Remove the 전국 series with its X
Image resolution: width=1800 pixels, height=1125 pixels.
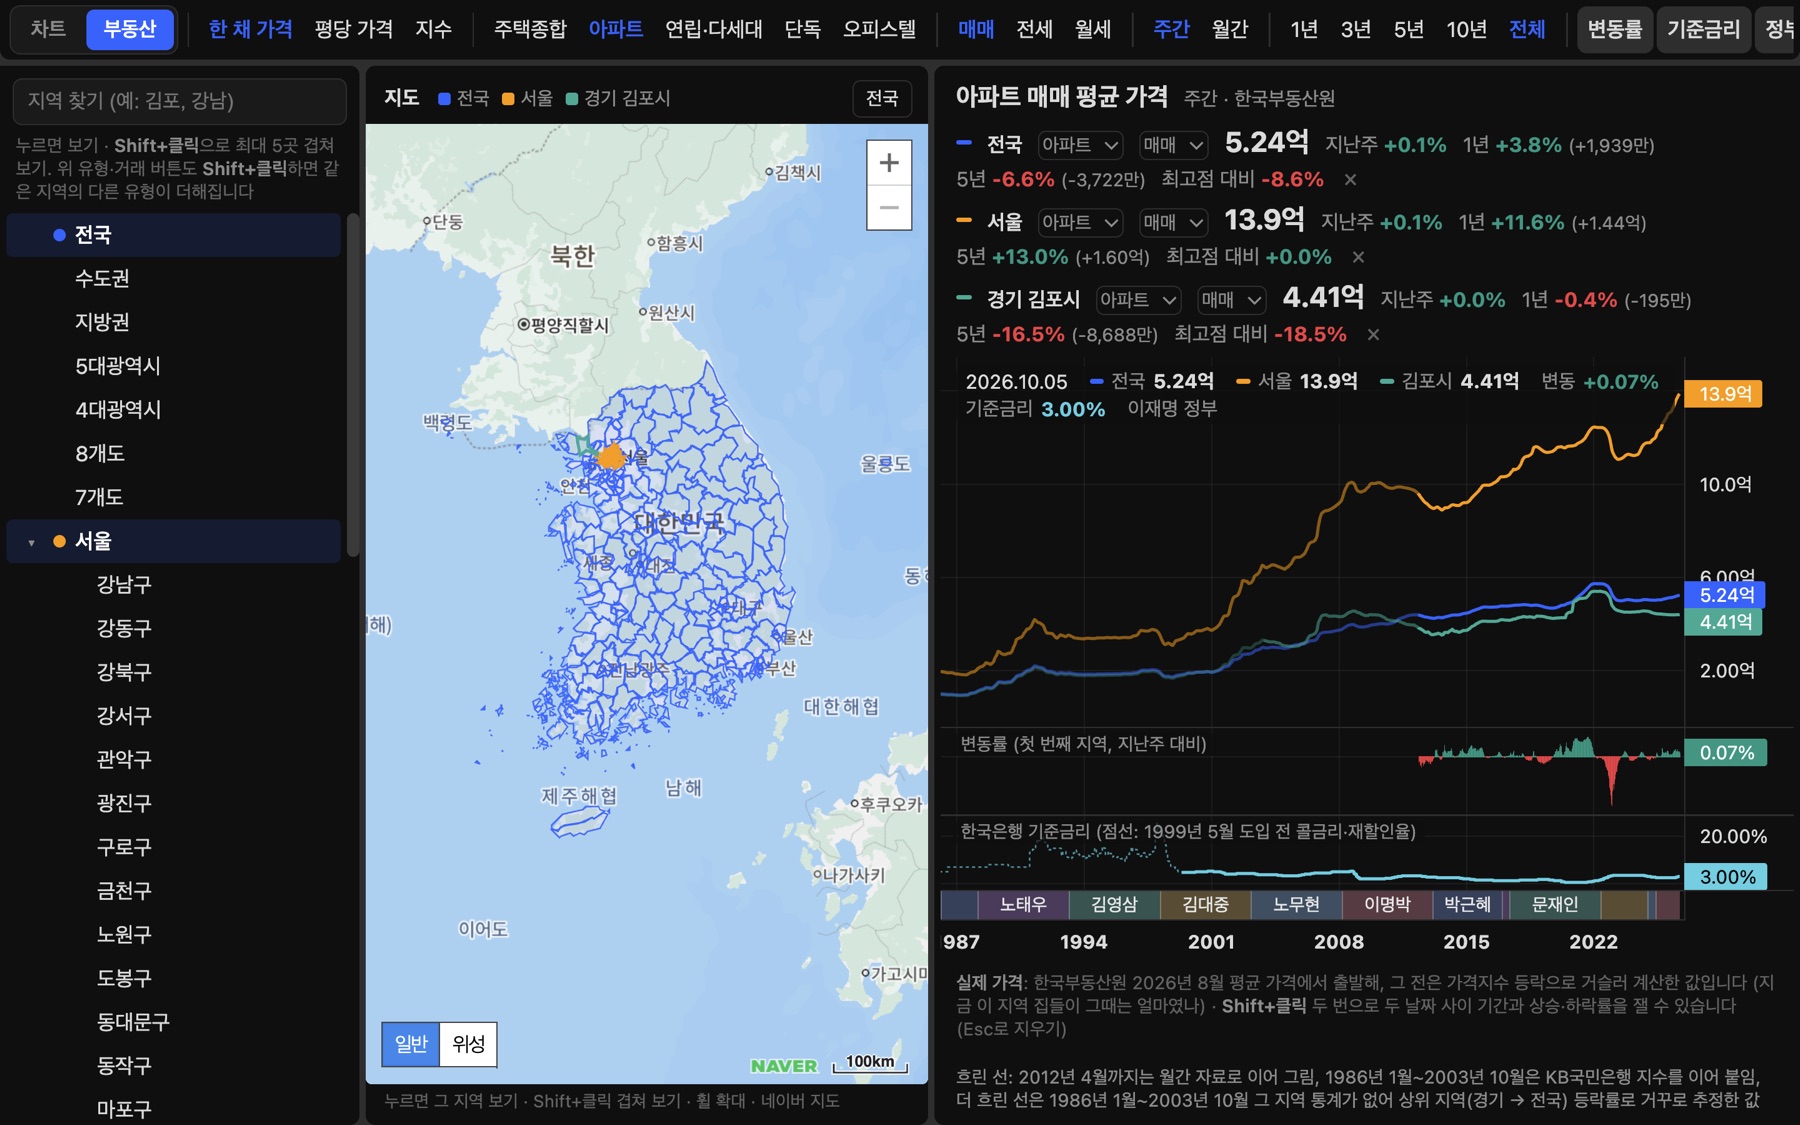[1350, 180]
